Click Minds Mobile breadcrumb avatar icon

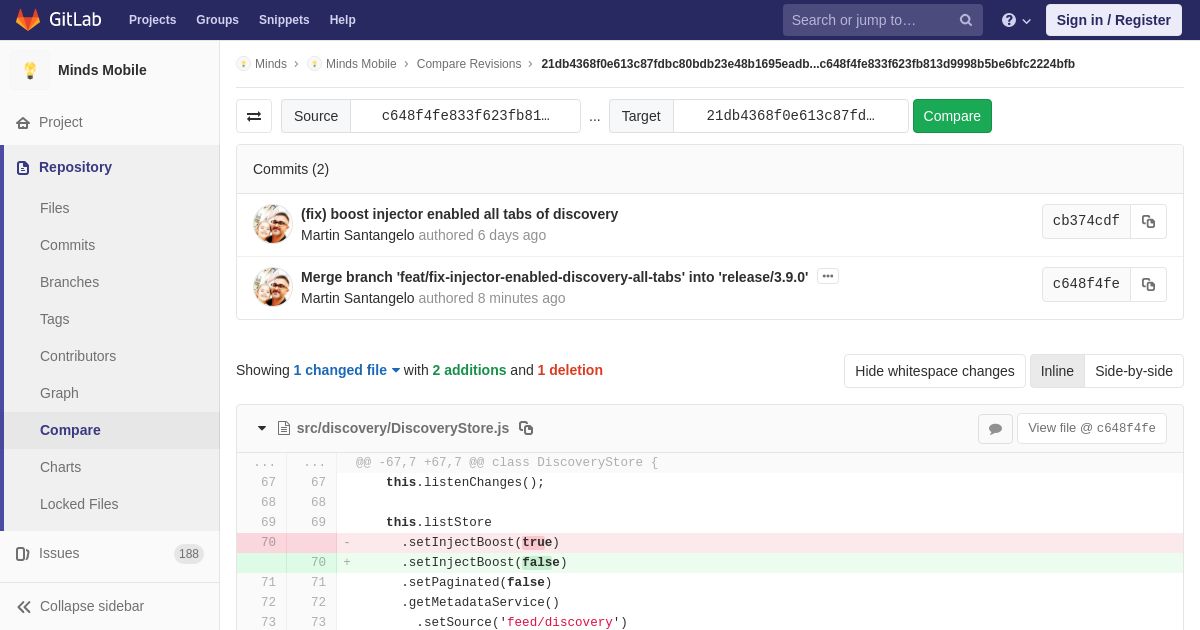(x=314, y=64)
